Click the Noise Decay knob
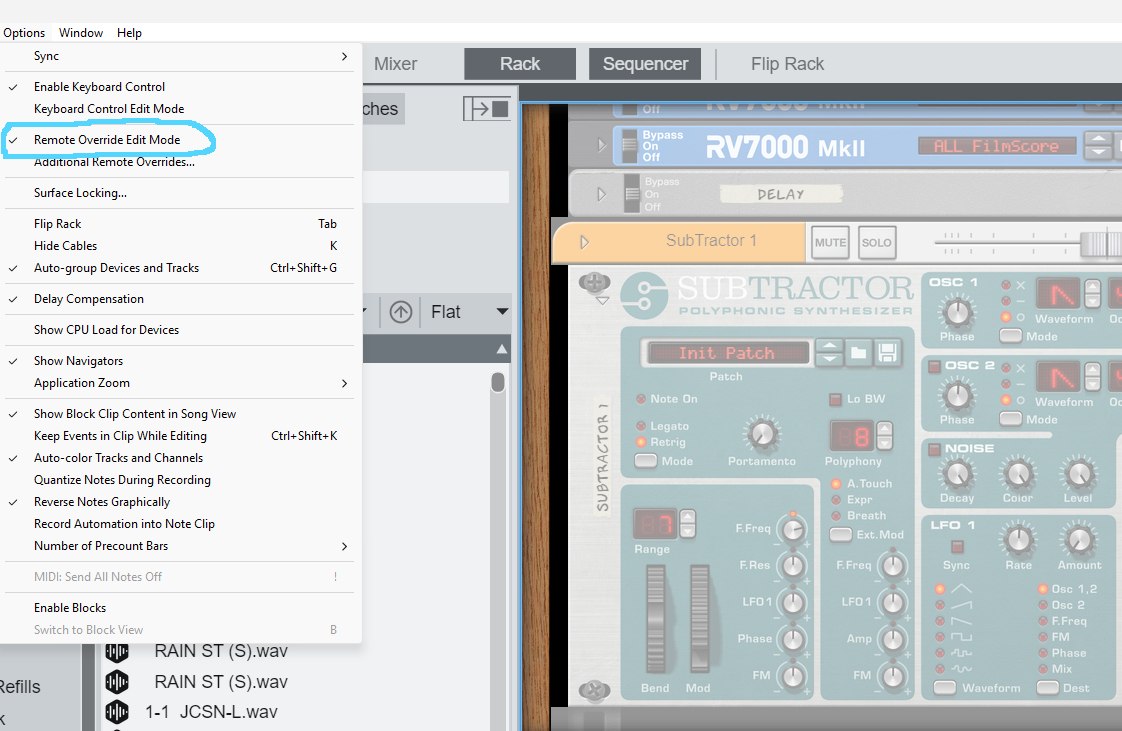The height and width of the screenshot is (731, 1122). click(957, 473)
